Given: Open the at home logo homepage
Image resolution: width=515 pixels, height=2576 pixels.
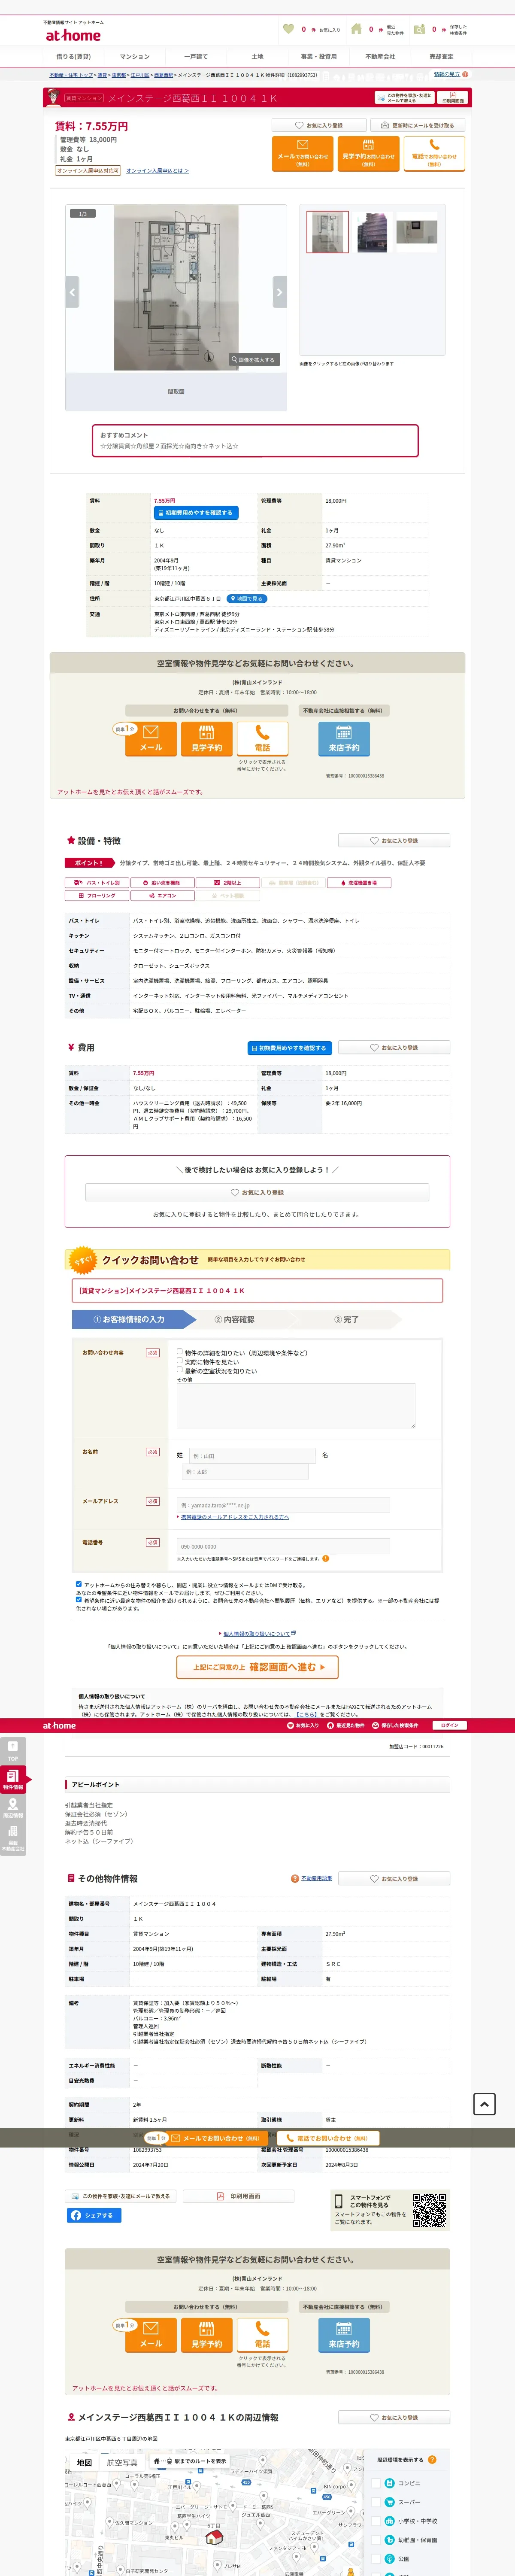Looking at the screenshot, I should 72,35.
